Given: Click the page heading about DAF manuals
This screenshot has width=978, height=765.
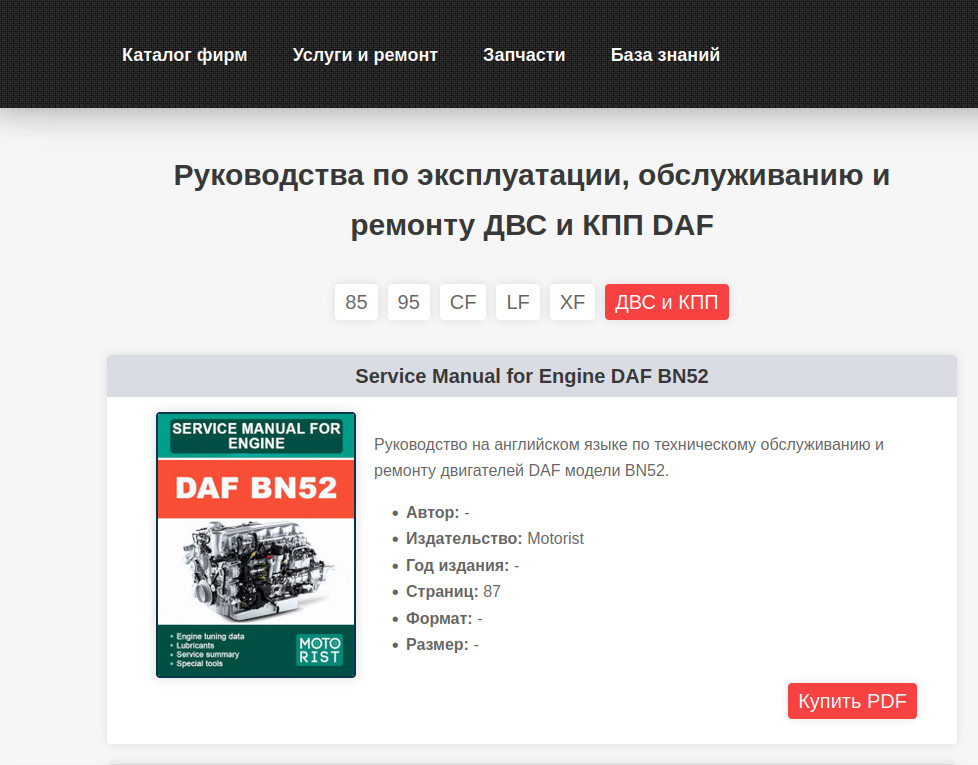Looking at the screenshot, I should click(x=531, y=200).
